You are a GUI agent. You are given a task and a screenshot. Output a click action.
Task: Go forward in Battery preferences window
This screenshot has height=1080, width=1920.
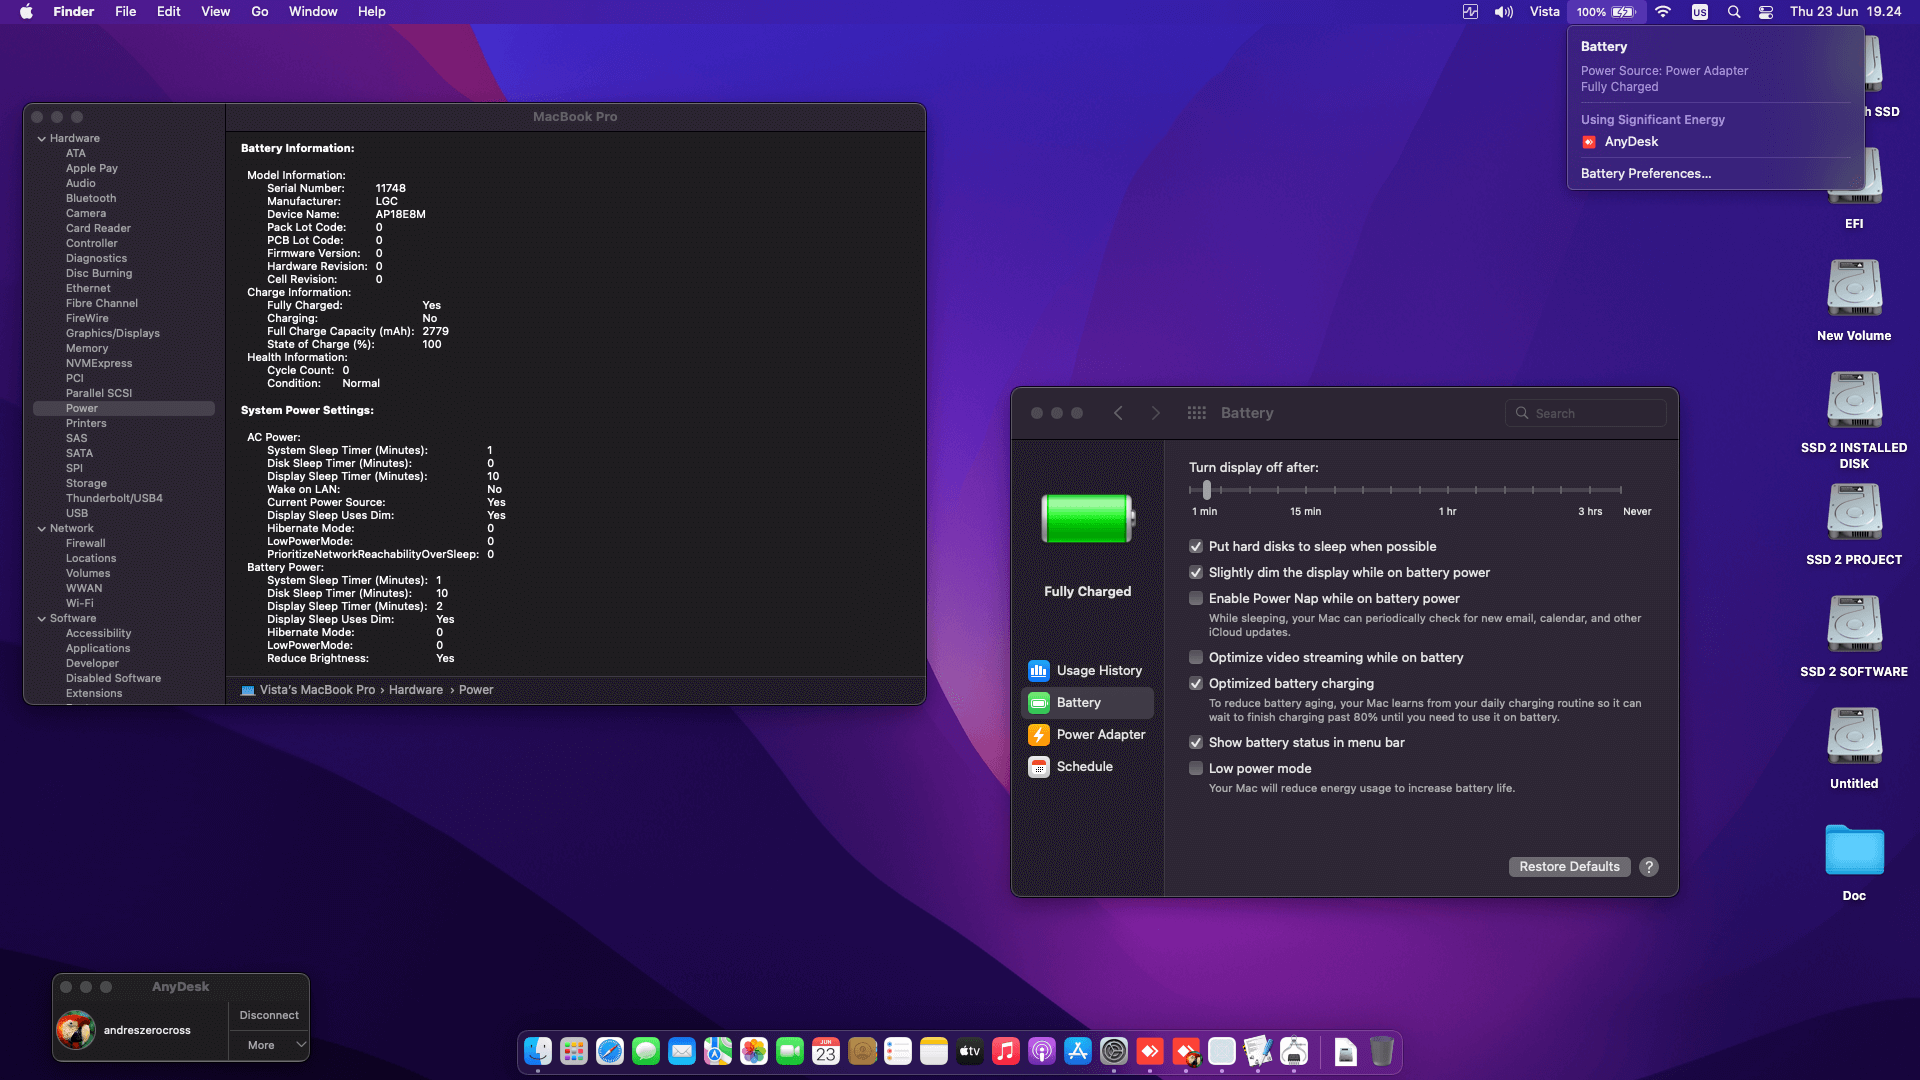pos(1156,413)
